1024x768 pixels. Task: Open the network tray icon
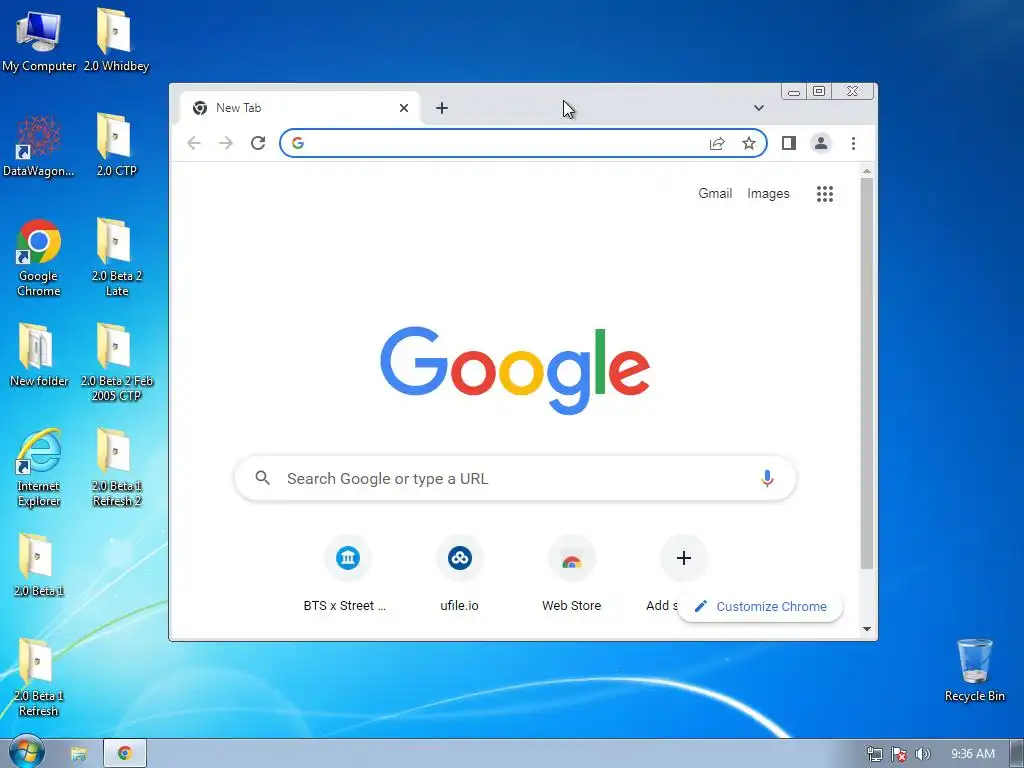click(875, 754)
